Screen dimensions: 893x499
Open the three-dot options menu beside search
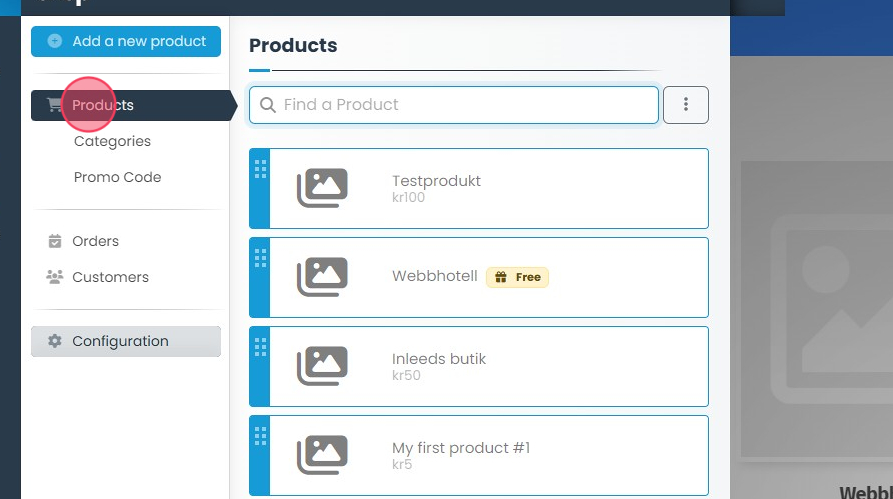(686, 105)
